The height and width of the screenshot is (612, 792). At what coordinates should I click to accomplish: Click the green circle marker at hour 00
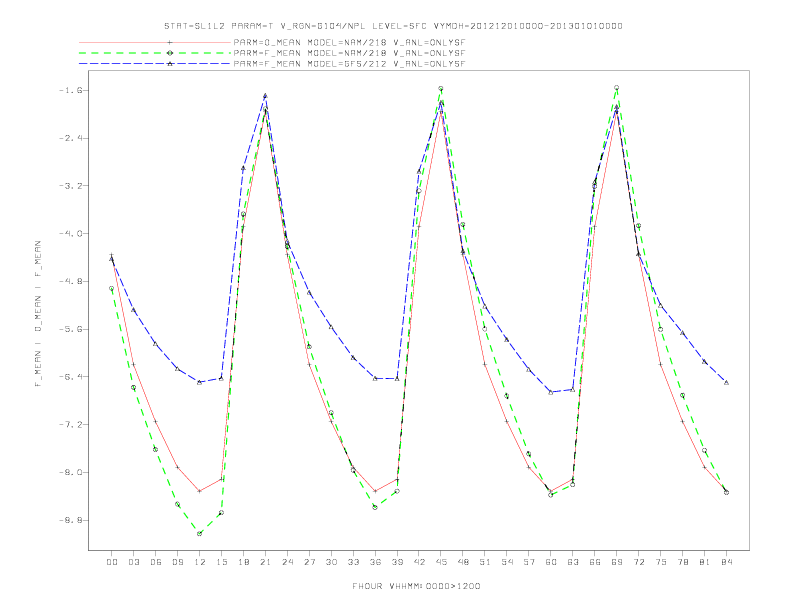pyautogui.click(x=112, y=288)
